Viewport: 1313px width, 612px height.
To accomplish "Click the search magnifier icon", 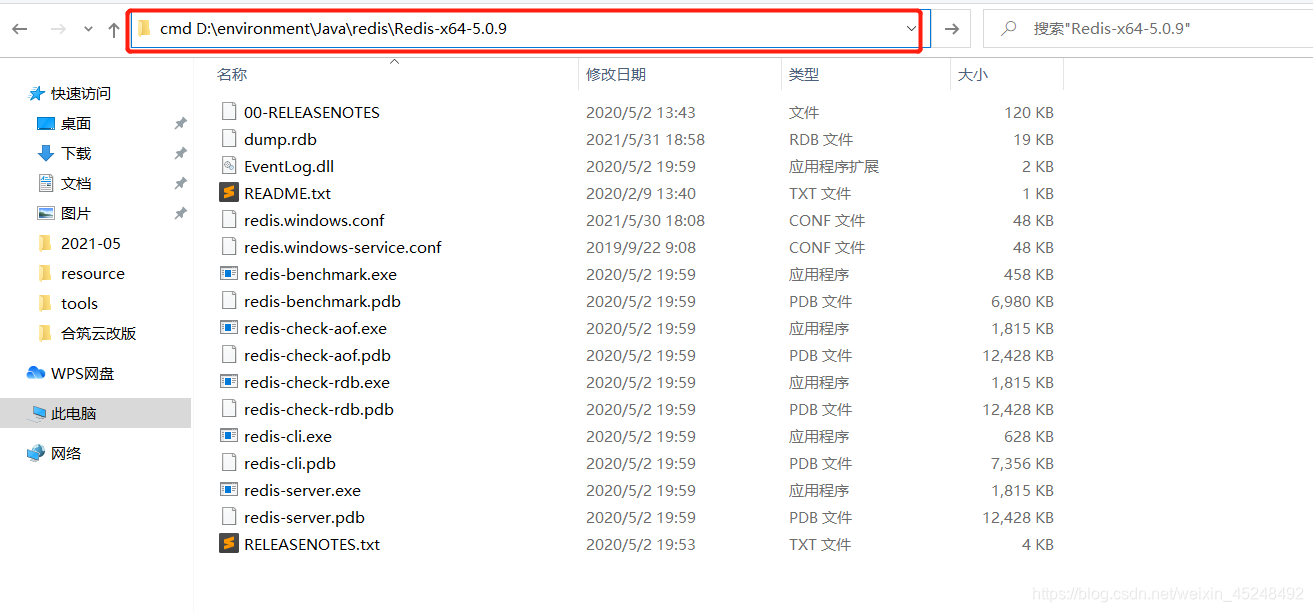I will [x=1009, y=29].
